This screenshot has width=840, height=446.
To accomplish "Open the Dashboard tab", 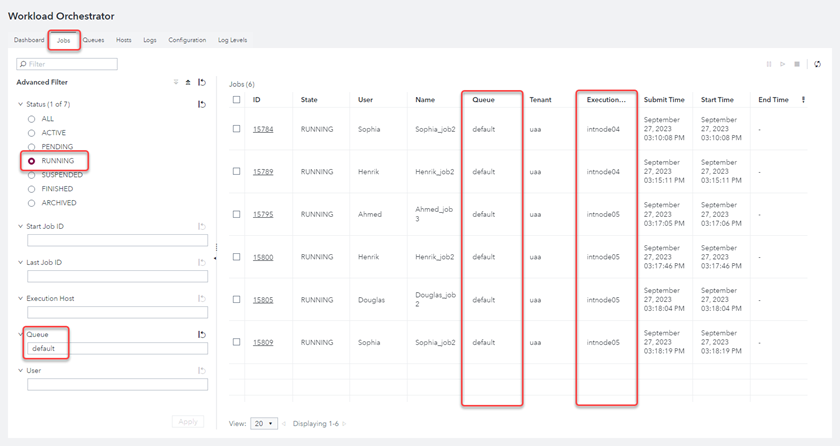I will pos(29,40).
